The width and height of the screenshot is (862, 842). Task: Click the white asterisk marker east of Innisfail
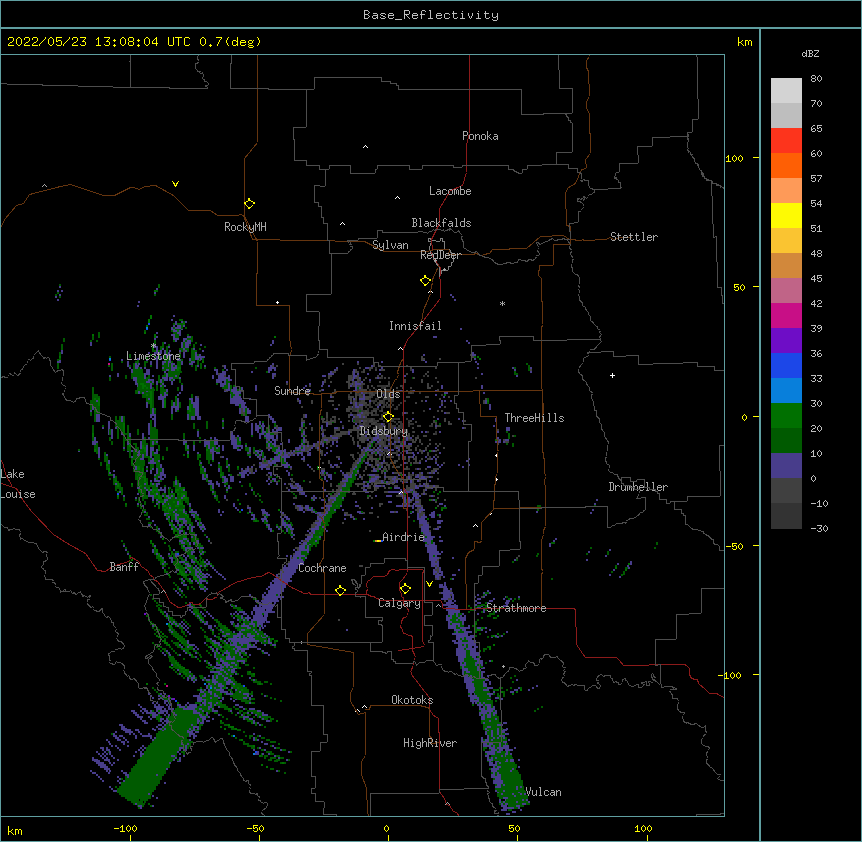(502, 303)
